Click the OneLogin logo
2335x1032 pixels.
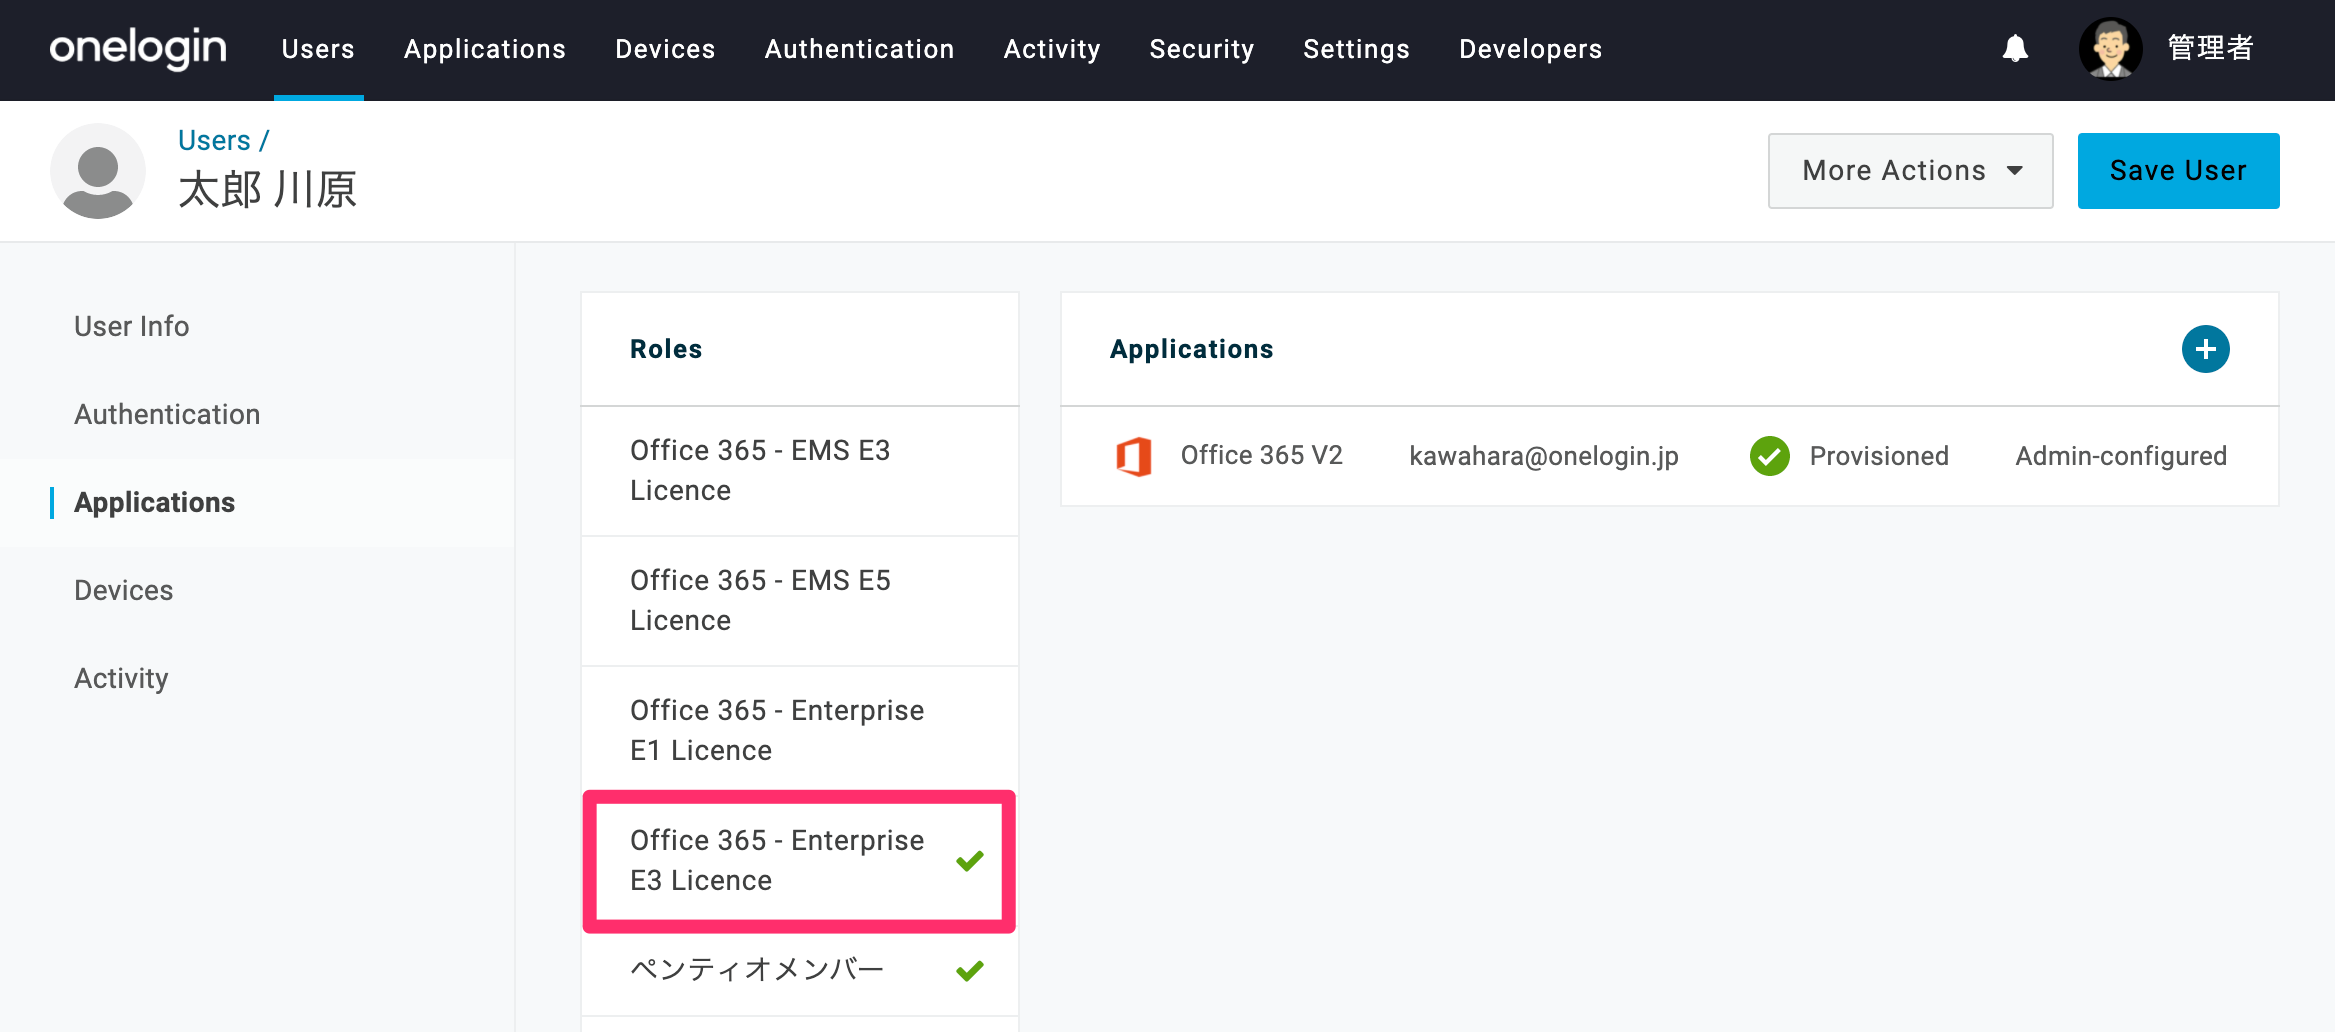coord(138,48)
